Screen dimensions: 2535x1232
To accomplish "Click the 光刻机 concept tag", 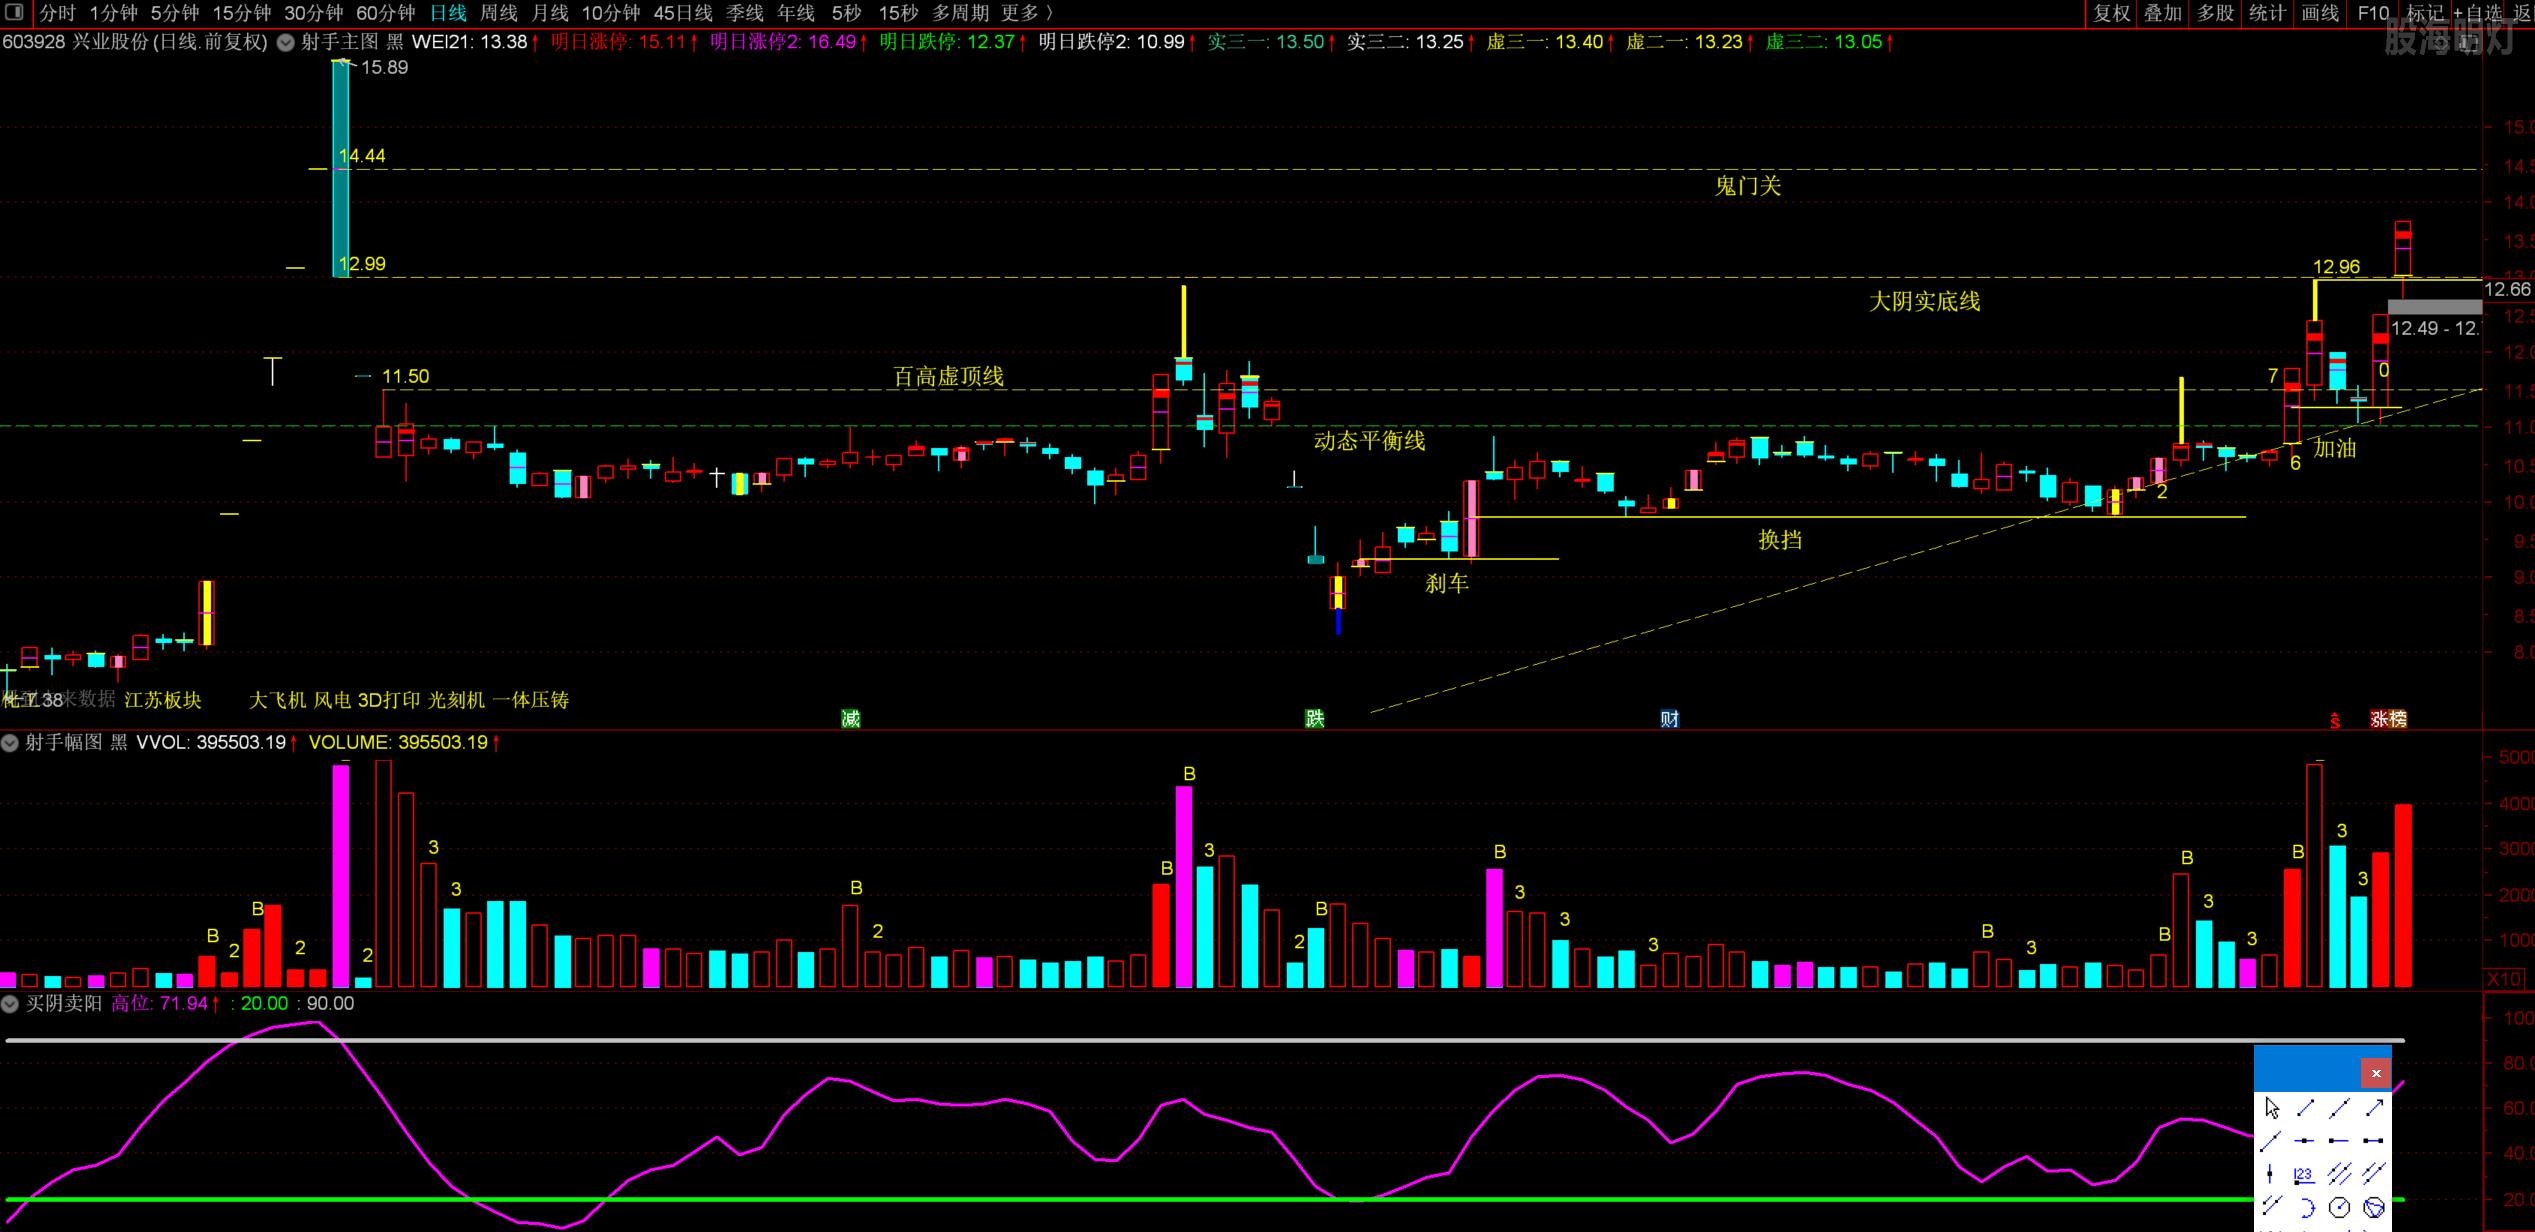I will (x=456, y=700).
